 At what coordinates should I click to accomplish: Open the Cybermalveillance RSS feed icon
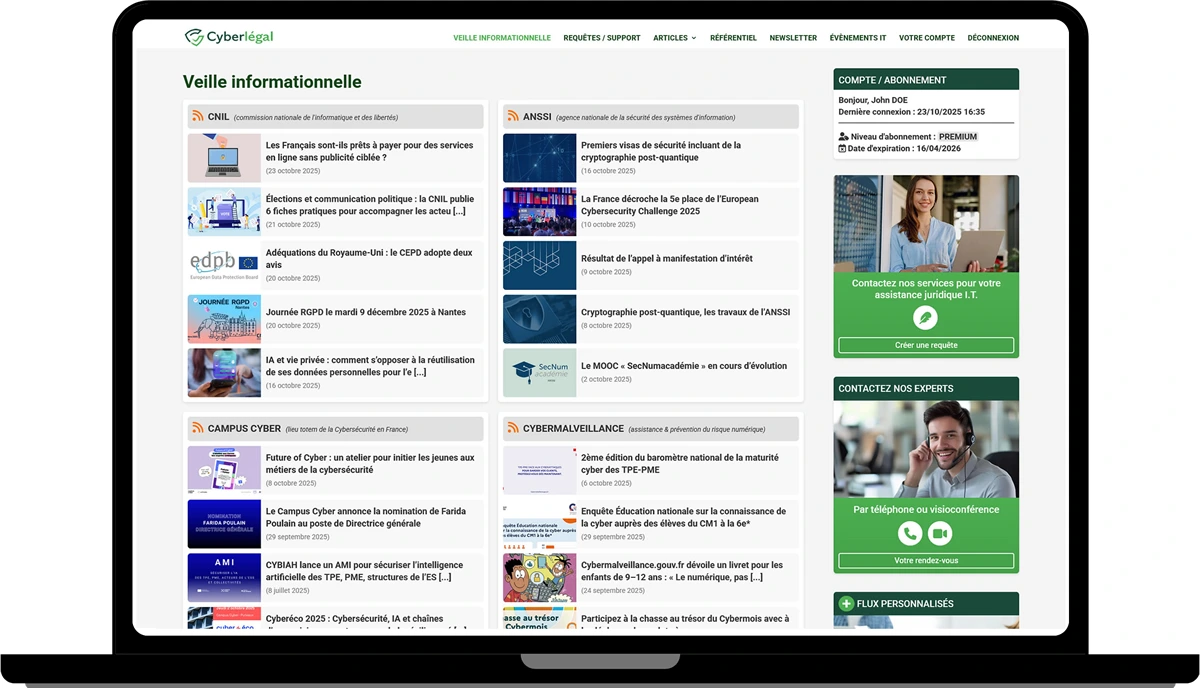click(513, 428)
